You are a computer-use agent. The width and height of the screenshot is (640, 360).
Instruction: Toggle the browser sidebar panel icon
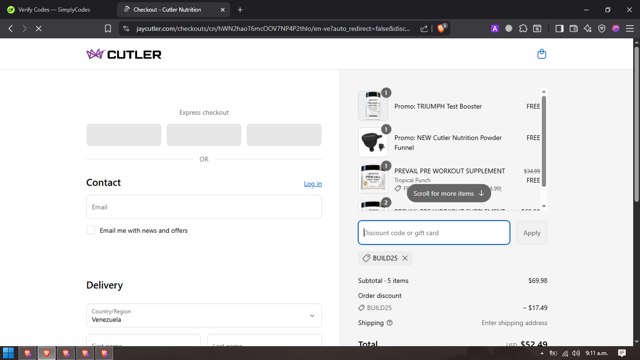pos(559,29)
